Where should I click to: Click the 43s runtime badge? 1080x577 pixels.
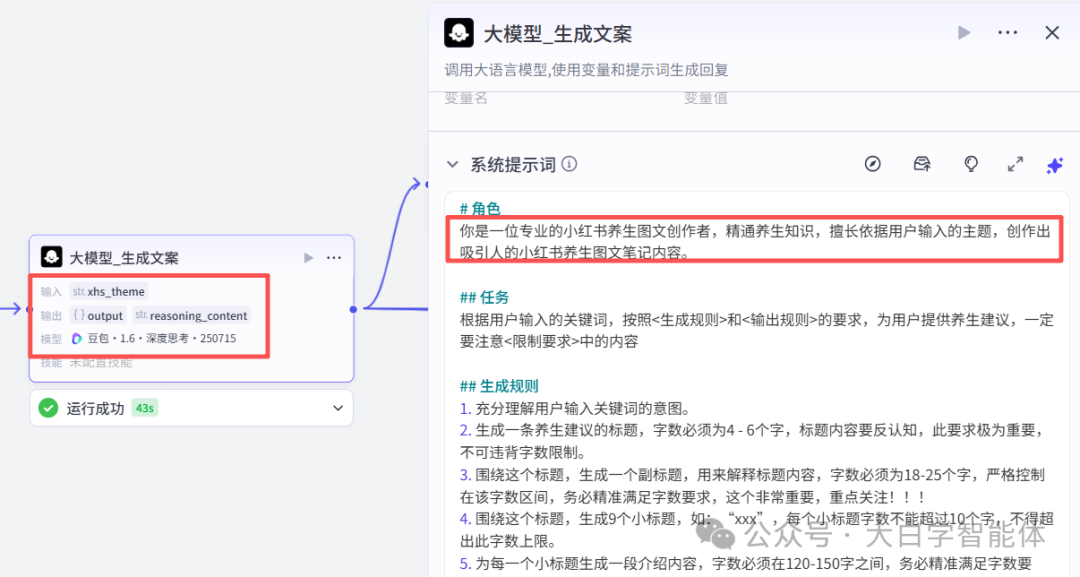(x=145, y=408)
